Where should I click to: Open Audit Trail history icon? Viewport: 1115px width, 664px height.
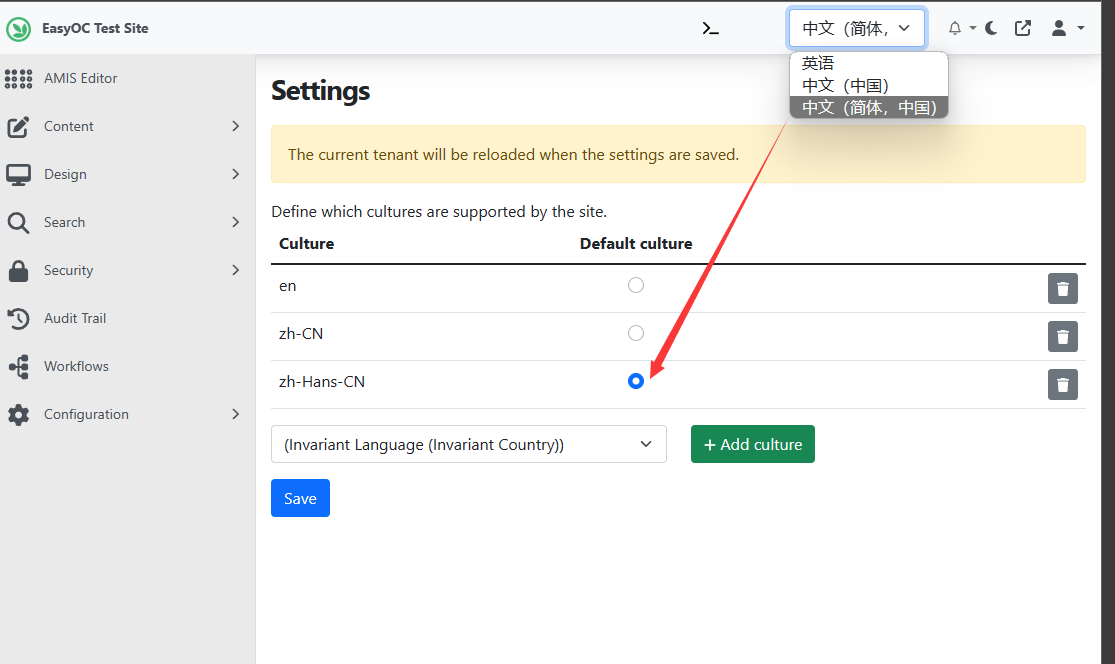click(x=18, y=318)
